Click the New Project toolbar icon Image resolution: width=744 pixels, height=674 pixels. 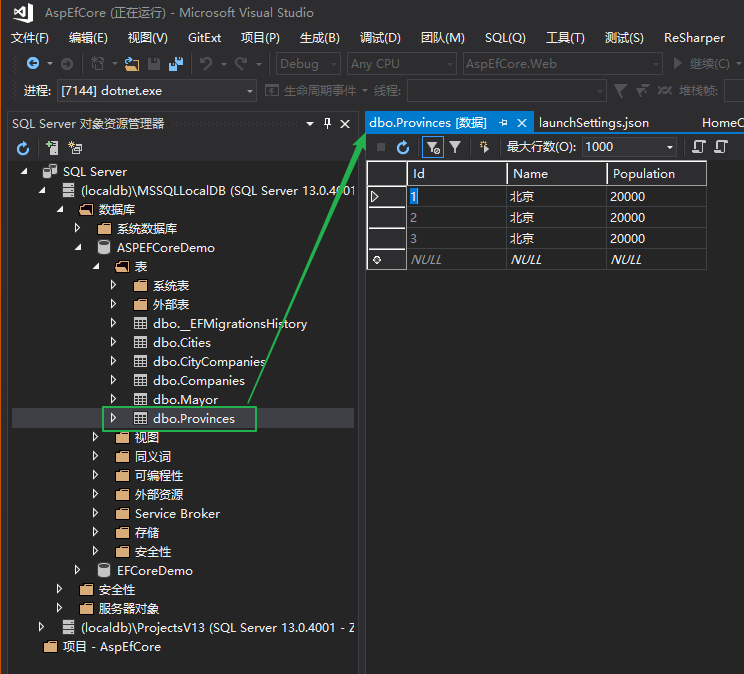97,64
